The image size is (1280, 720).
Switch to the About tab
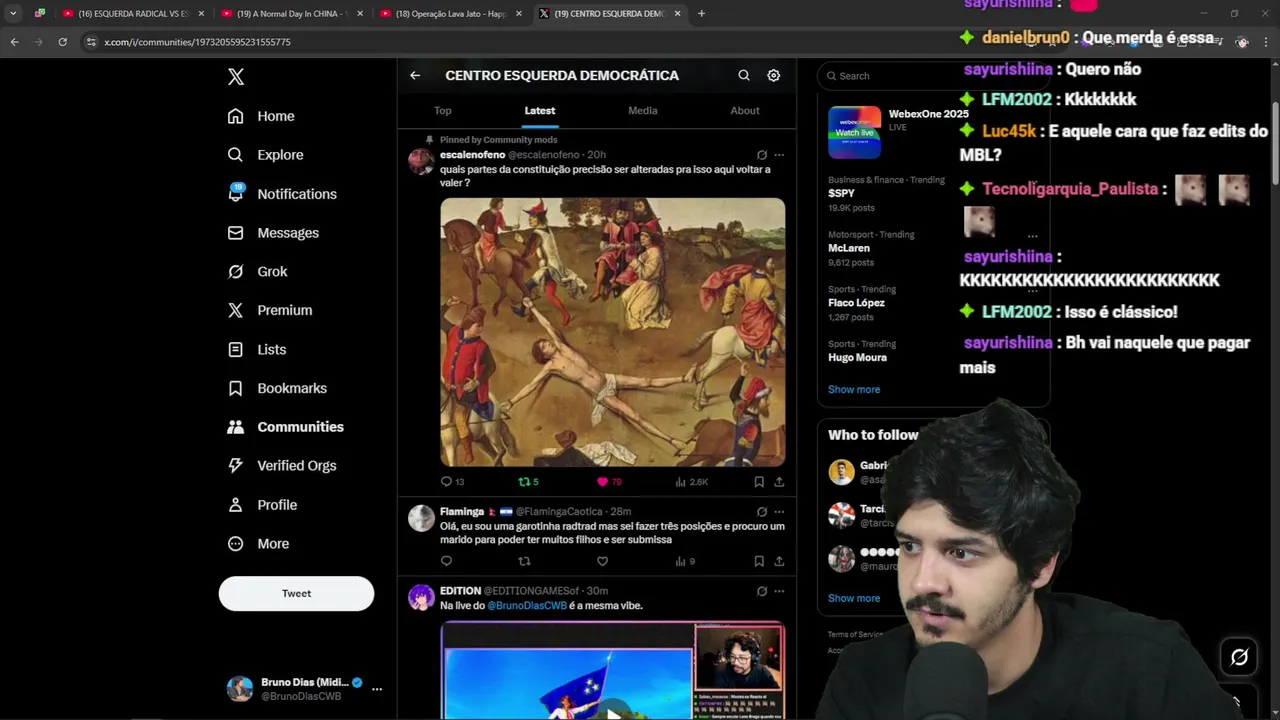[x=745, y=111]
